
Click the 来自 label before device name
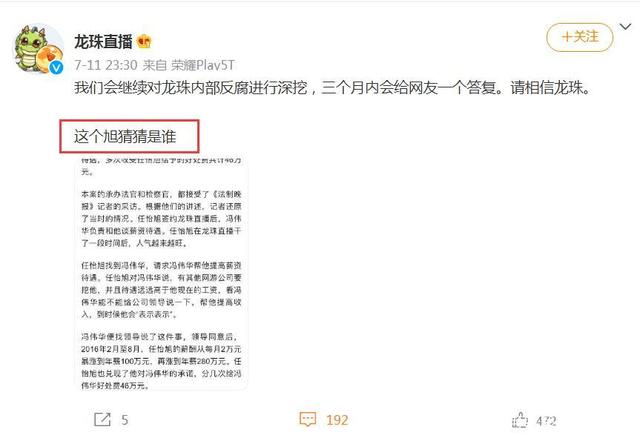154,65
